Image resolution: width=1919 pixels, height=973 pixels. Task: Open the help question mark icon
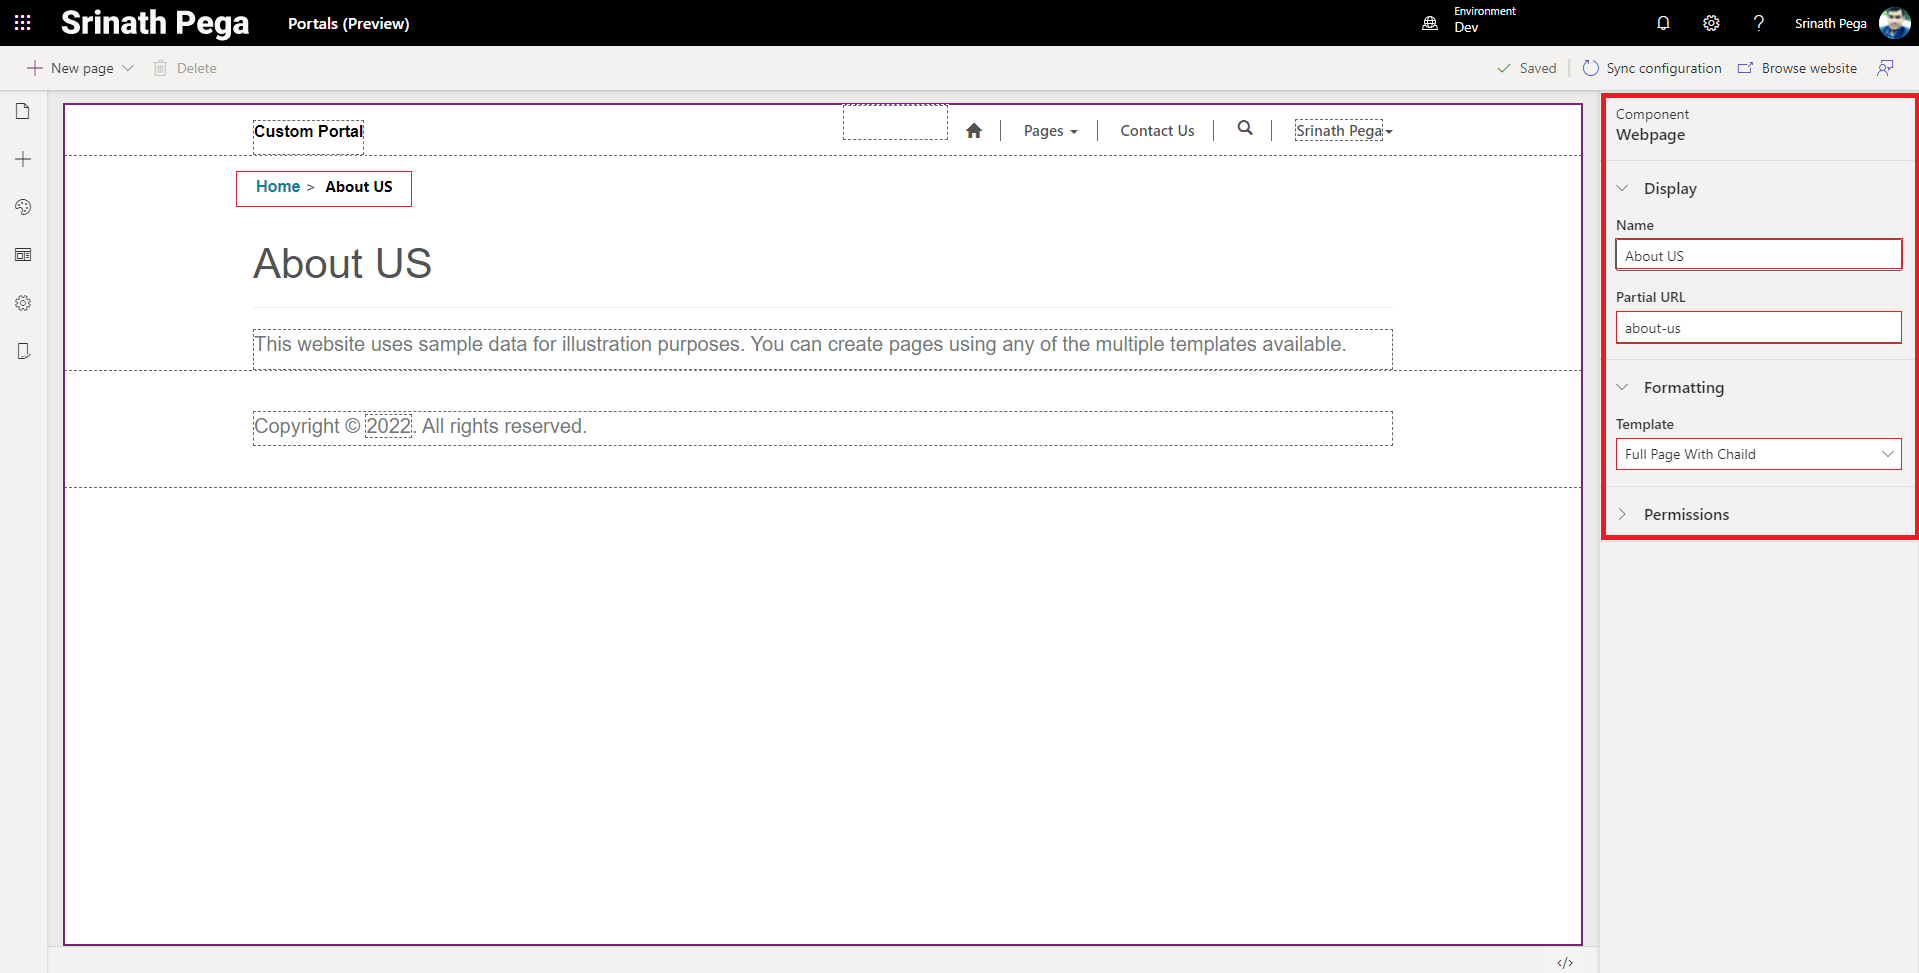point(1758,23)
